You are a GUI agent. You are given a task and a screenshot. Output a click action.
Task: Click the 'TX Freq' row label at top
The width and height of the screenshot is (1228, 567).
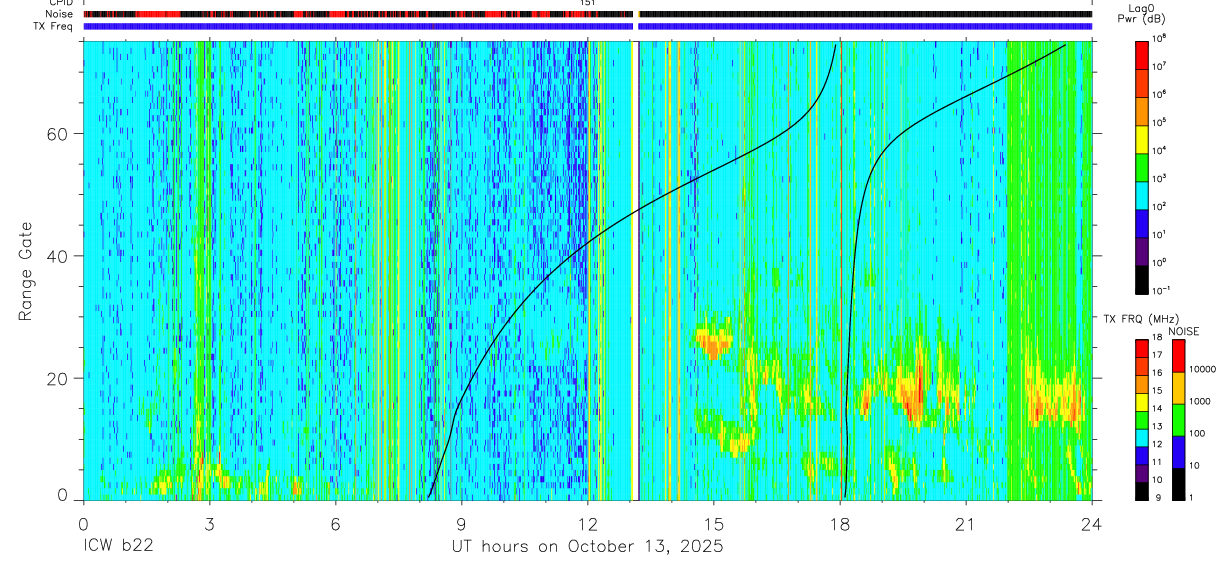[54, 26]
